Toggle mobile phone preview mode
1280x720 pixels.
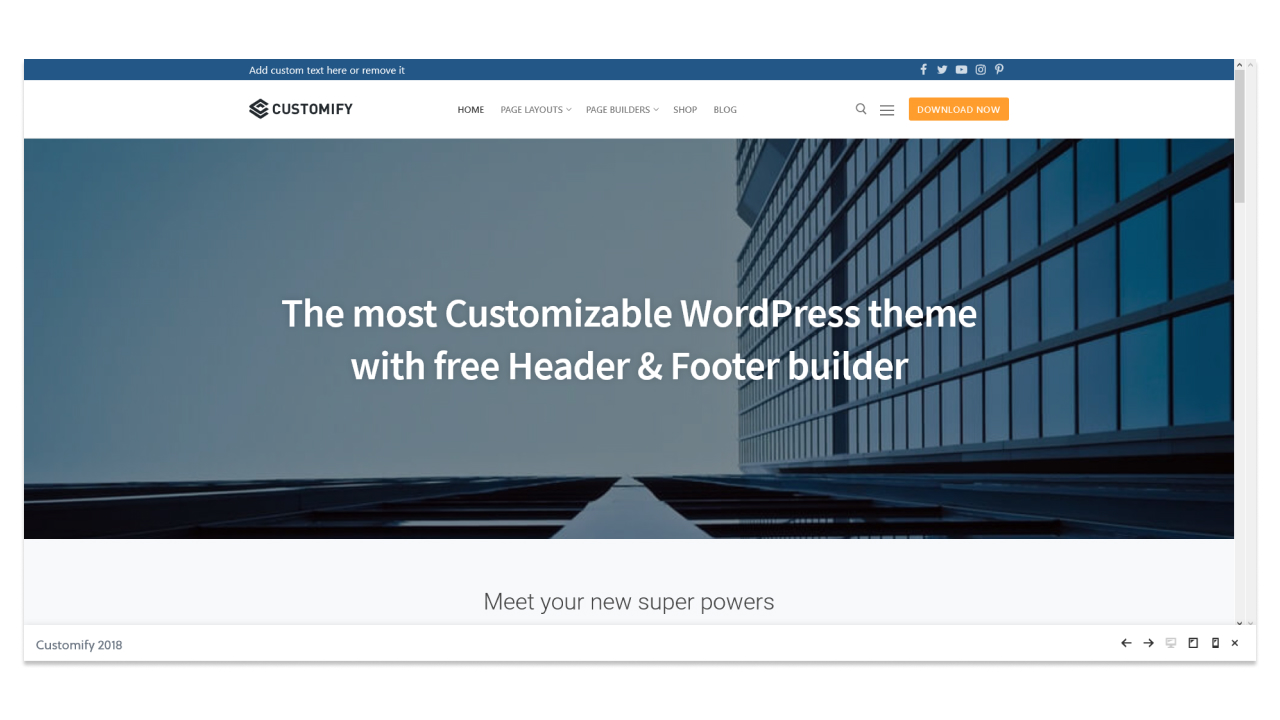(x=1214, y=643)
